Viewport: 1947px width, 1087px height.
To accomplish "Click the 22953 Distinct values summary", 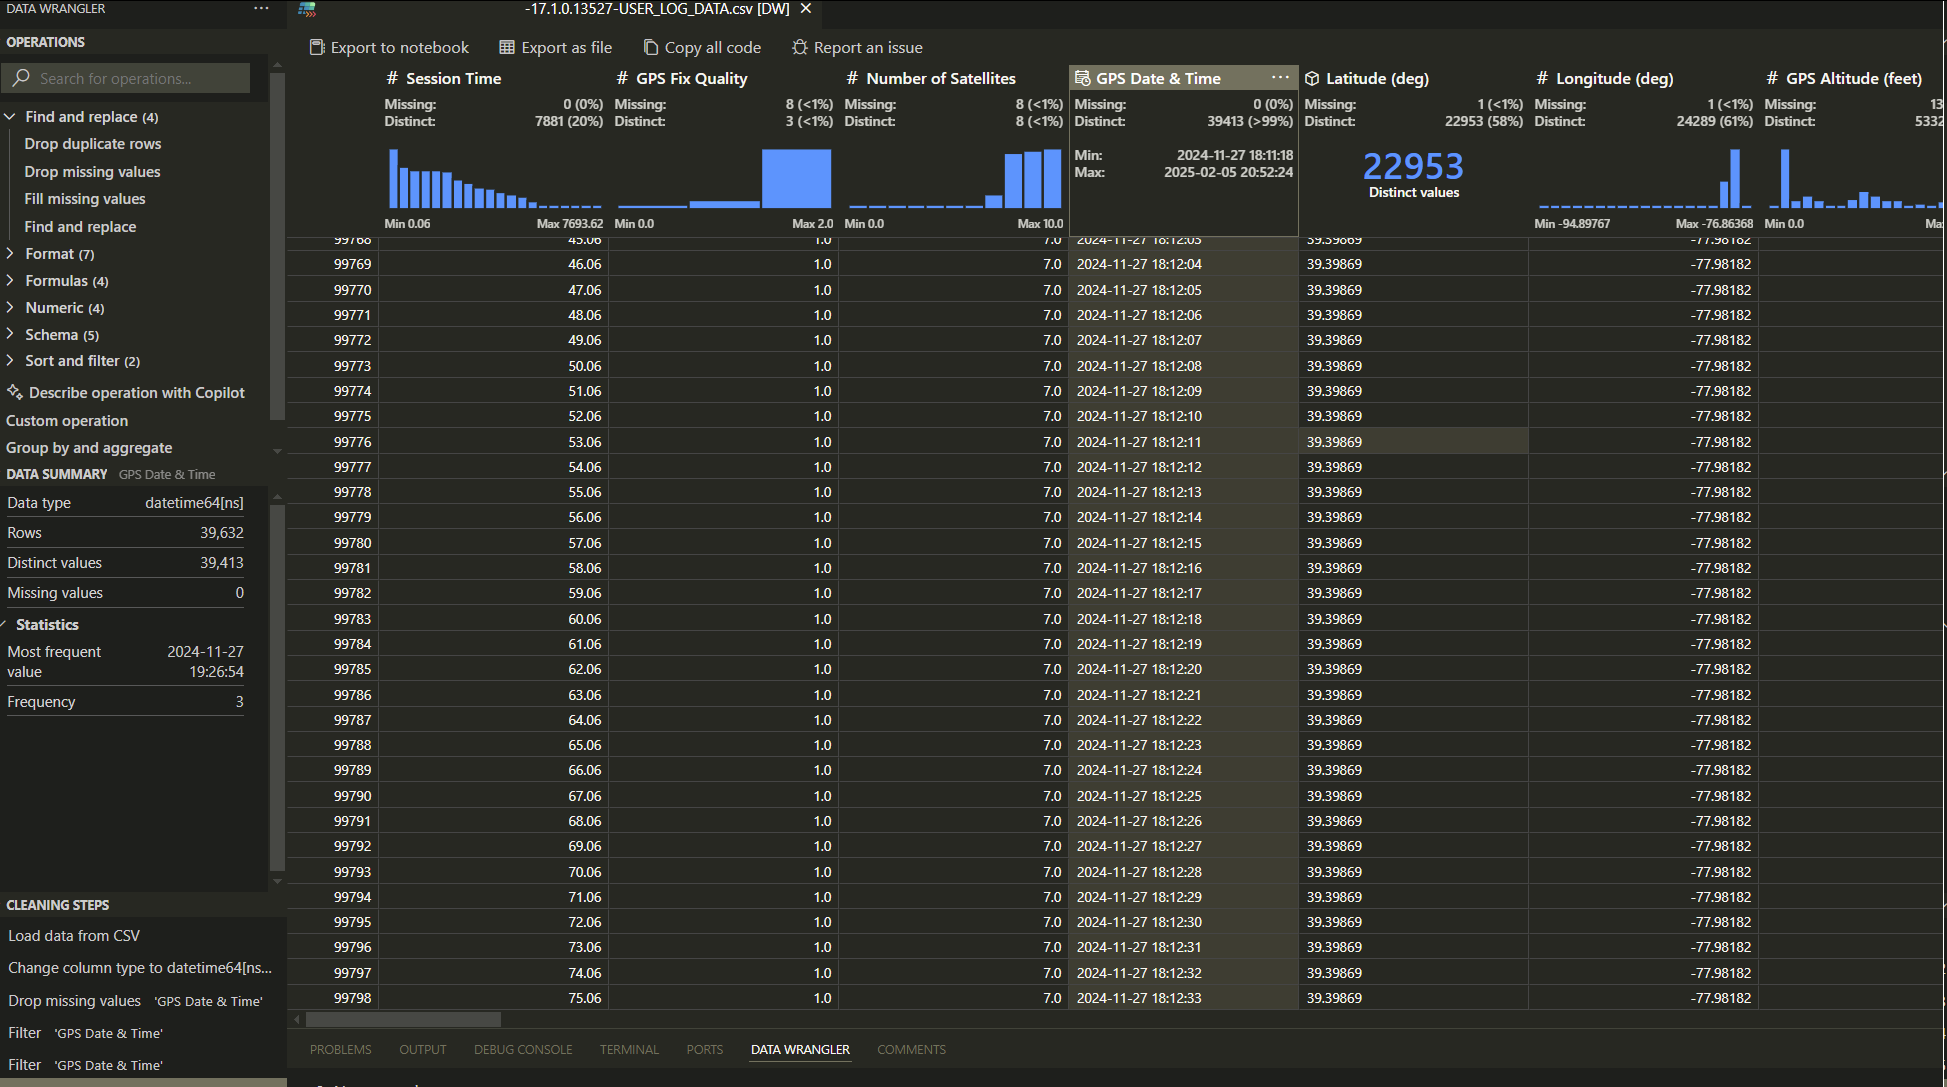I will 1413,174.
